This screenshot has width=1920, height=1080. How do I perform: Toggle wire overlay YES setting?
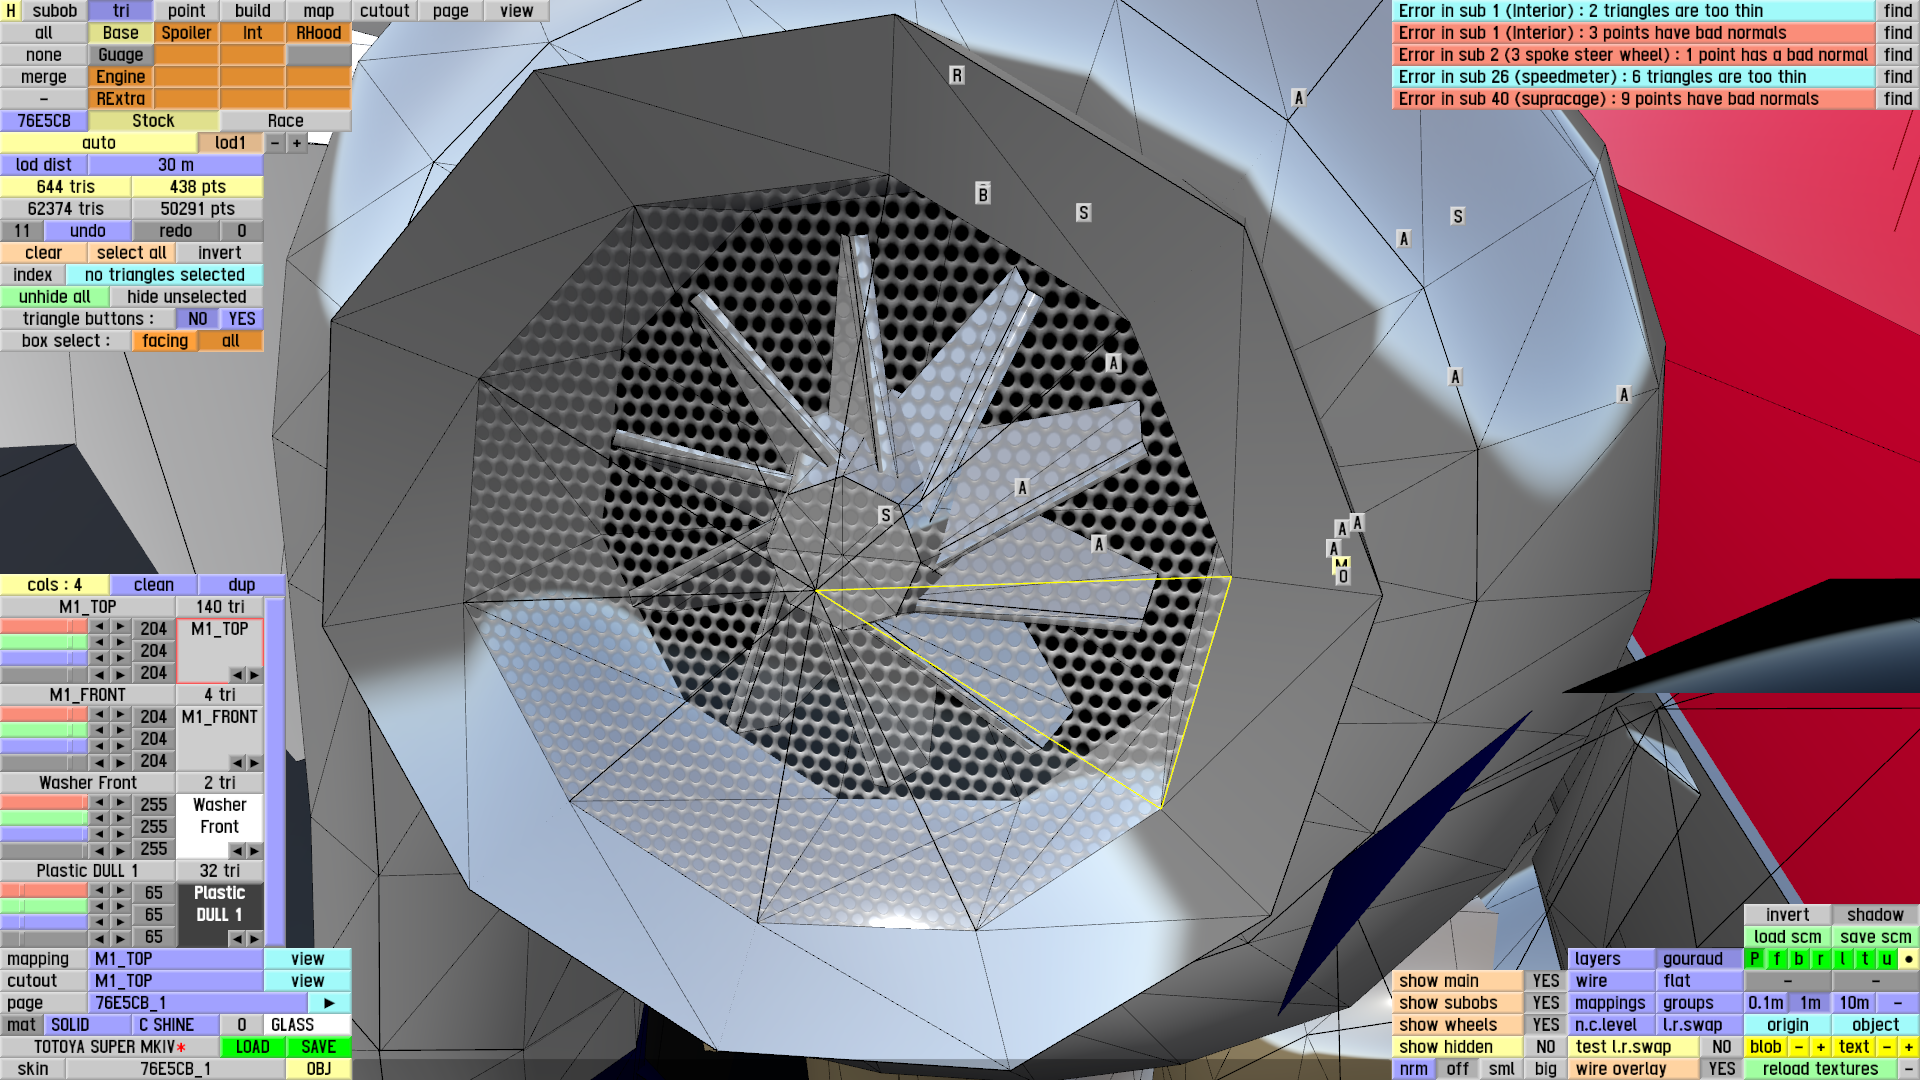coord(1721,1069)
